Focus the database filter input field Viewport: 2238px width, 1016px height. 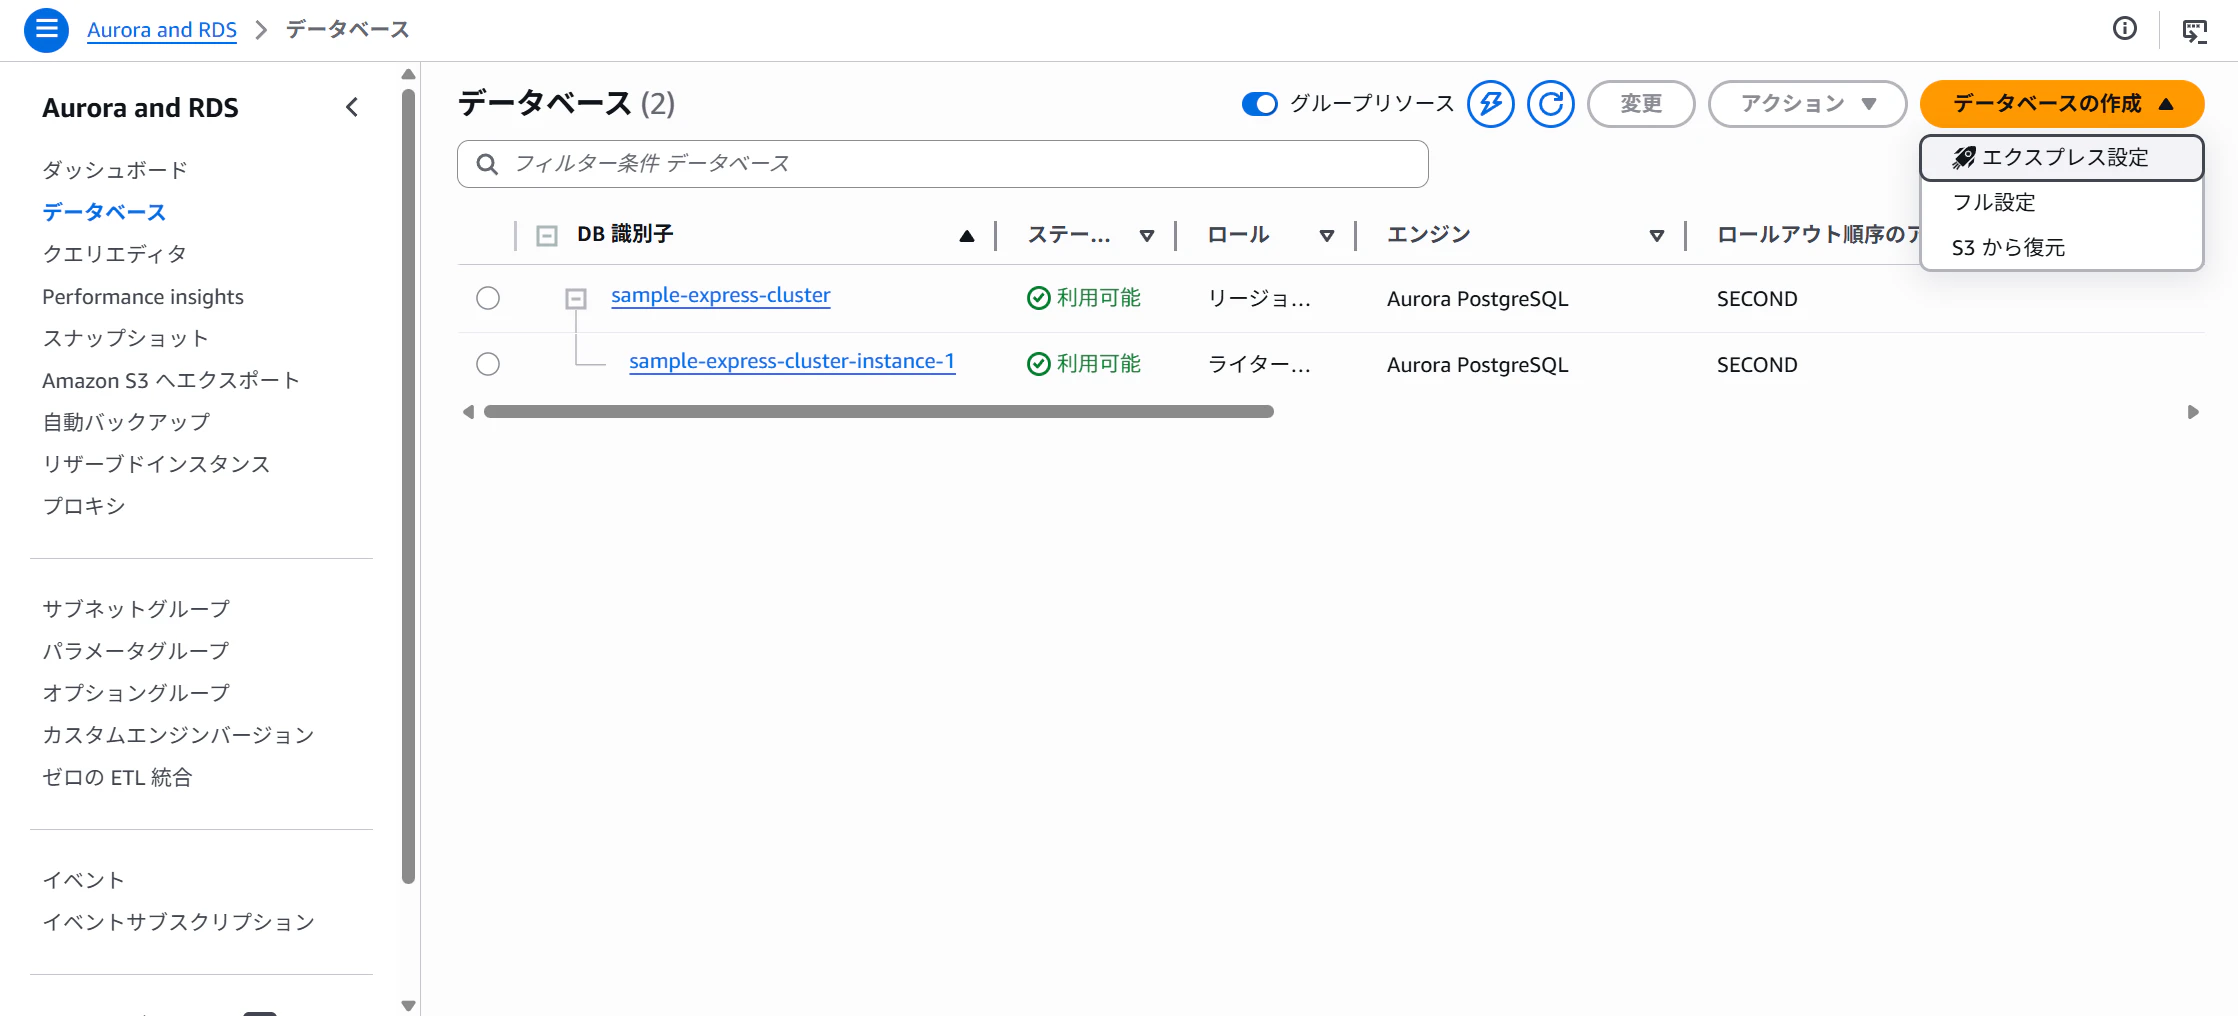943,164
